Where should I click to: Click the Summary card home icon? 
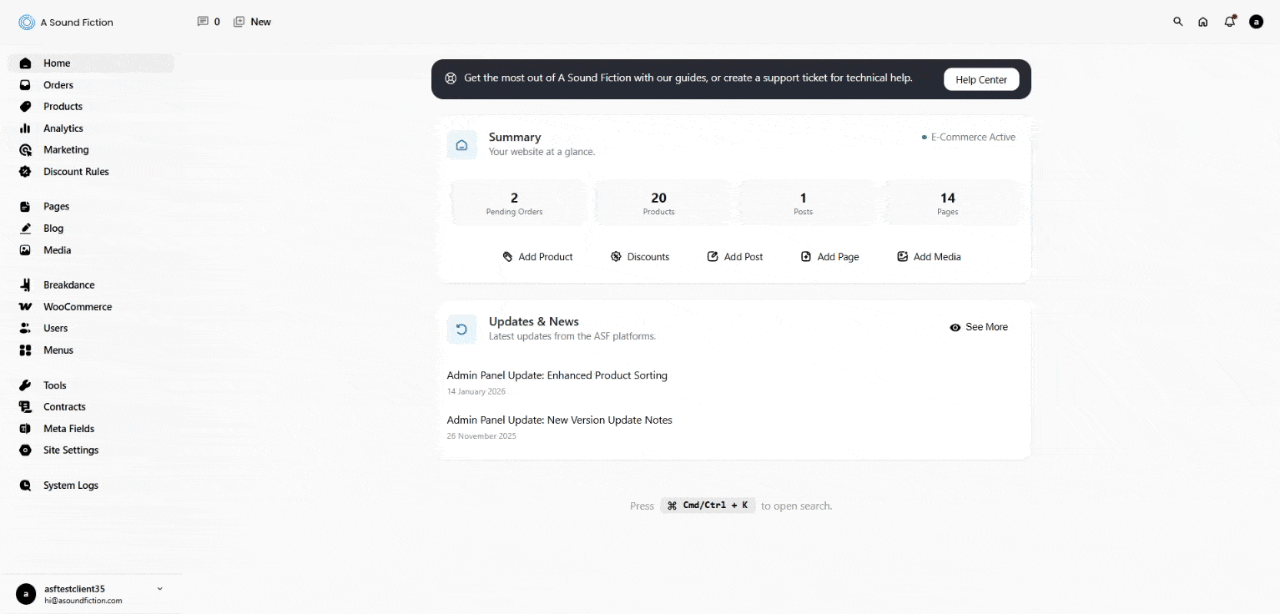point(462,145)
